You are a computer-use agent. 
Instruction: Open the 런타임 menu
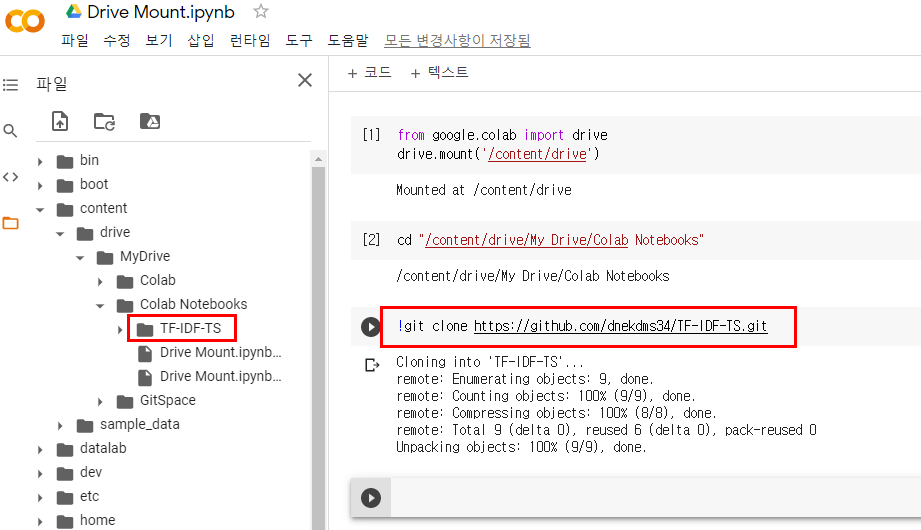tap(250, 40)
